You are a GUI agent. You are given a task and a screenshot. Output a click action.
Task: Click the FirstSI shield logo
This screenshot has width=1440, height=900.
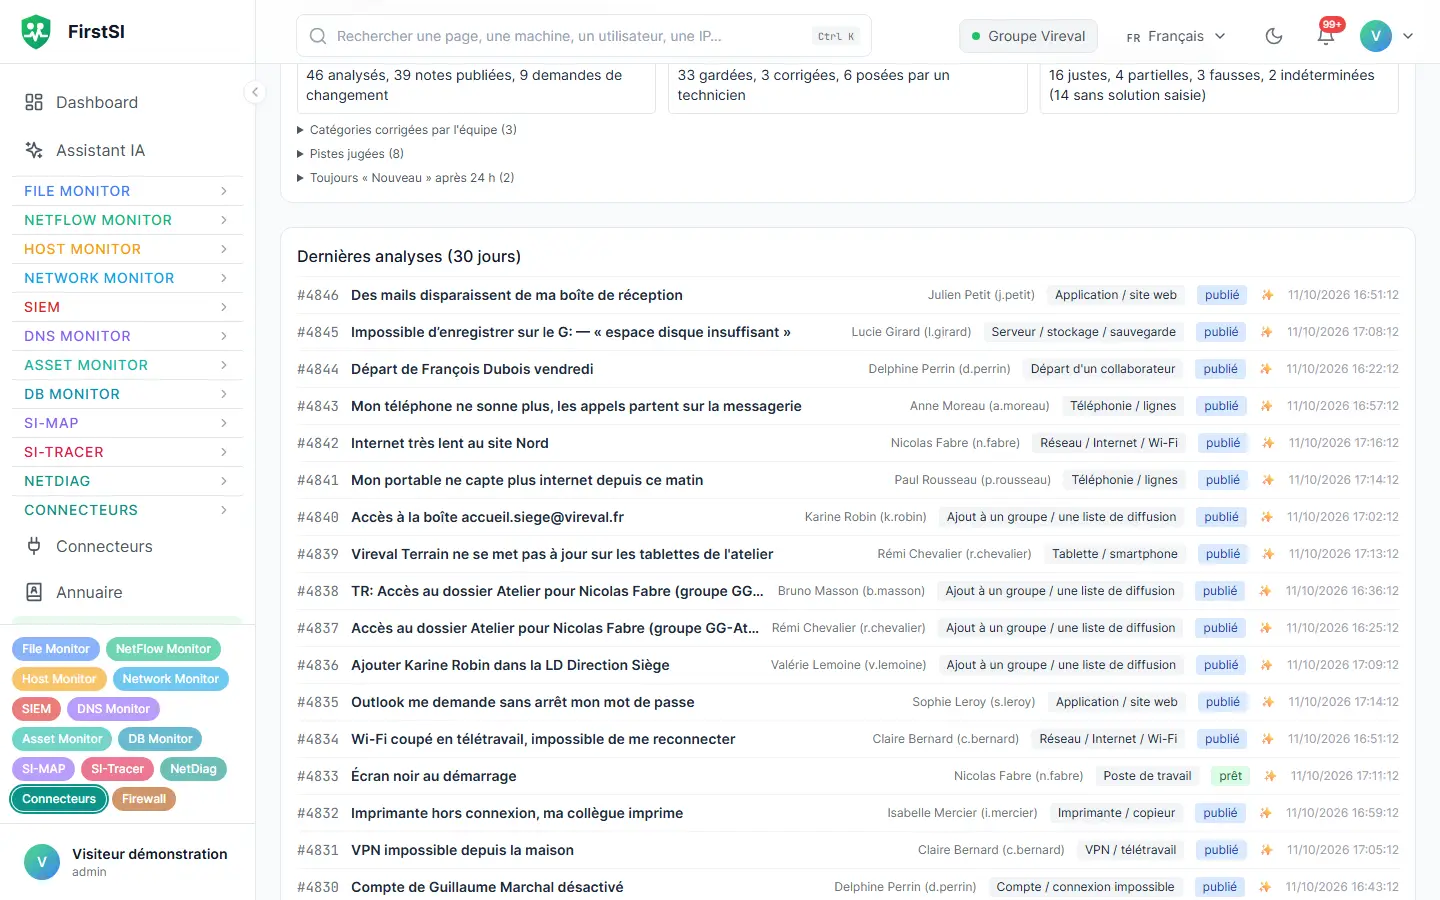(x=36, y=32)
